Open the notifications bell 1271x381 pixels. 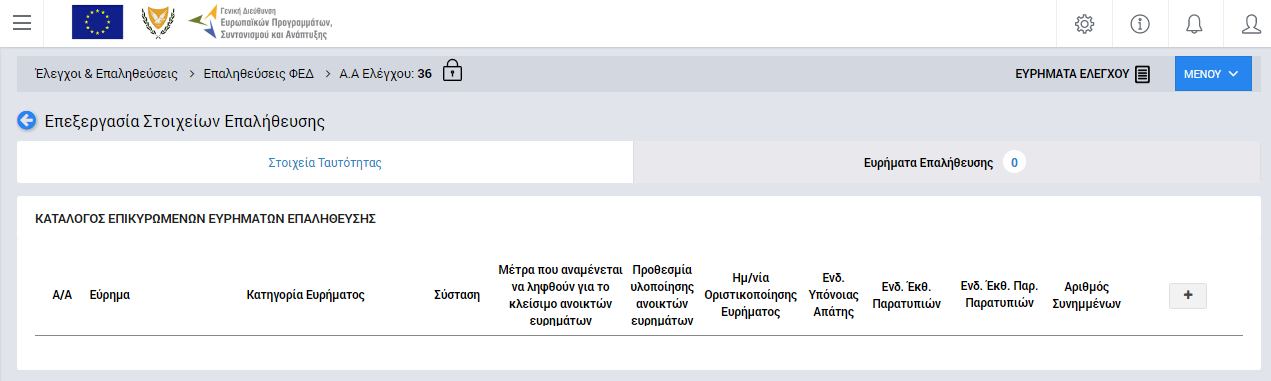pyautogui.click(x=1193, y=23)
